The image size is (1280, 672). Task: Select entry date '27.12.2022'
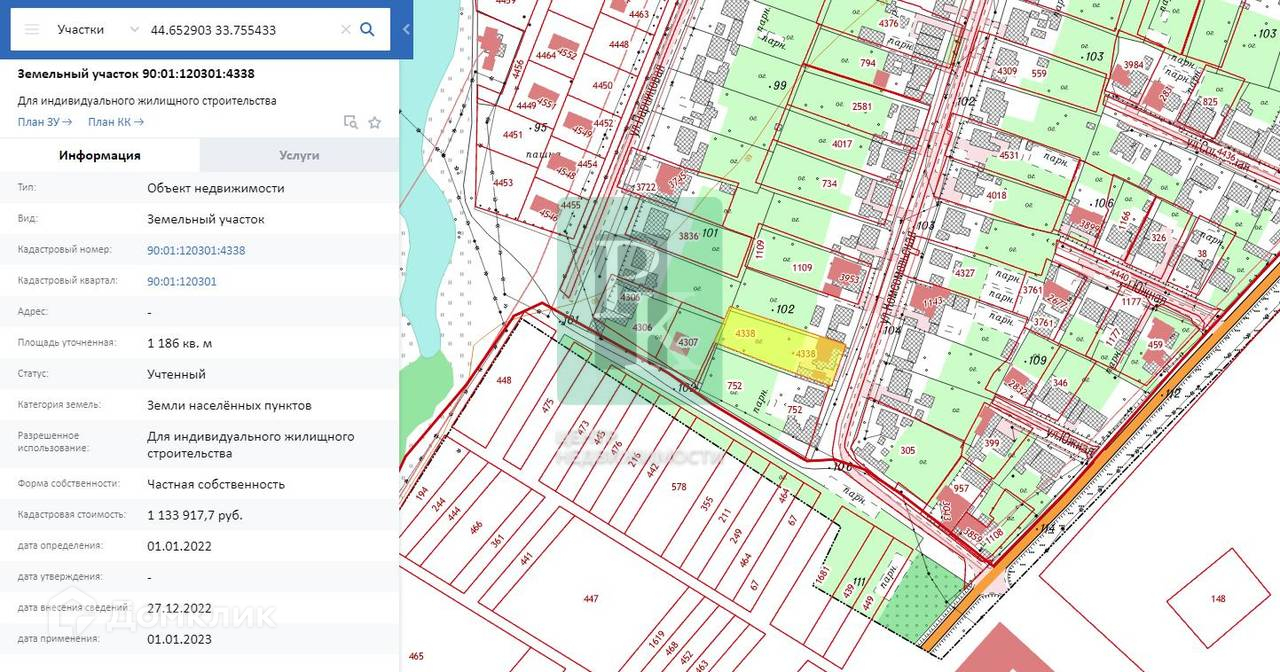tap(179, 608)
